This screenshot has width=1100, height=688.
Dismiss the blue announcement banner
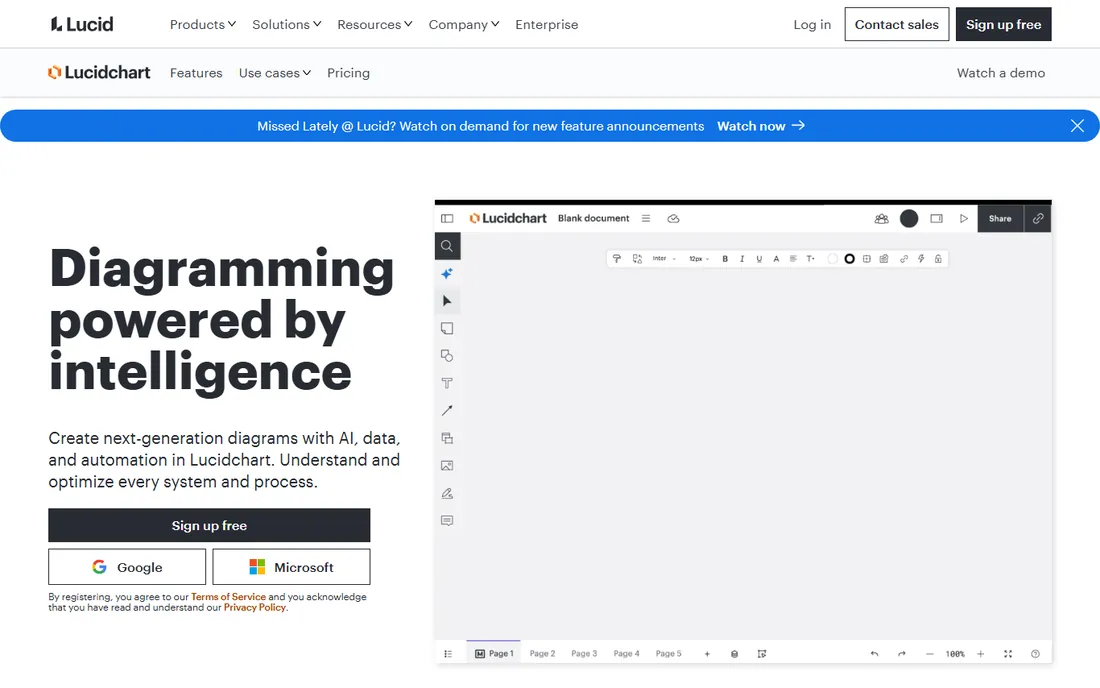(x=1077, y=126)
